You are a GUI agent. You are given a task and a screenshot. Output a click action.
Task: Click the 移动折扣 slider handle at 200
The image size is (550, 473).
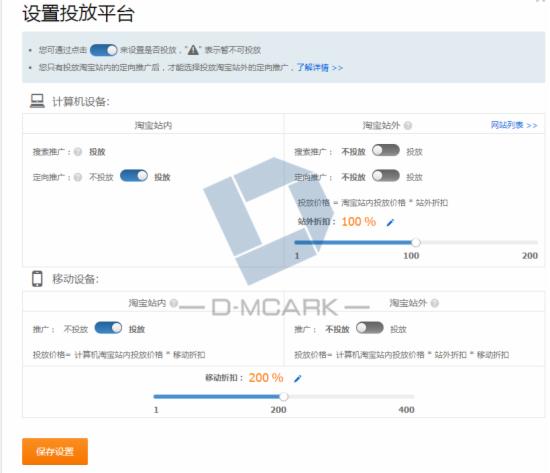coord(284,397)
